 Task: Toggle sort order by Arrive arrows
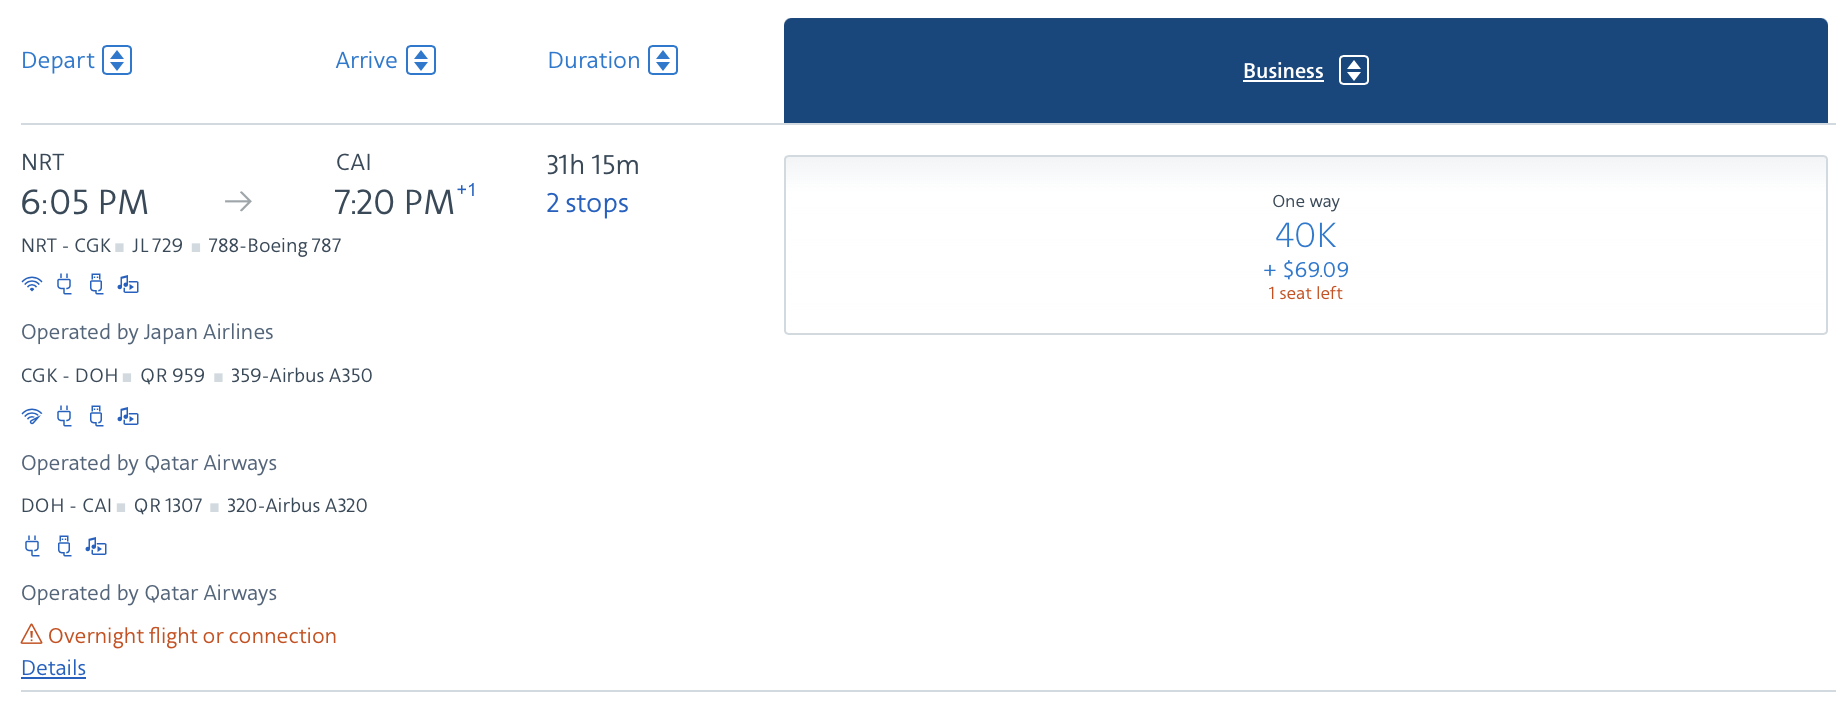tap(421, 60)
